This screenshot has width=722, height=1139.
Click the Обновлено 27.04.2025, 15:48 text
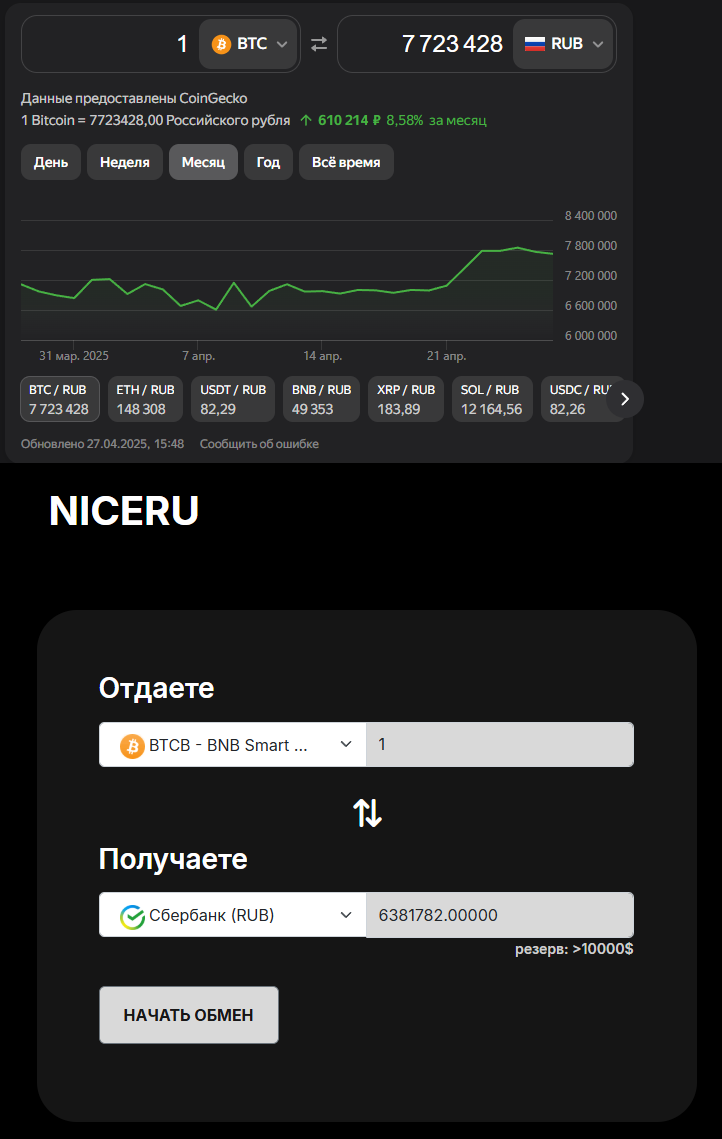(102, 444)
